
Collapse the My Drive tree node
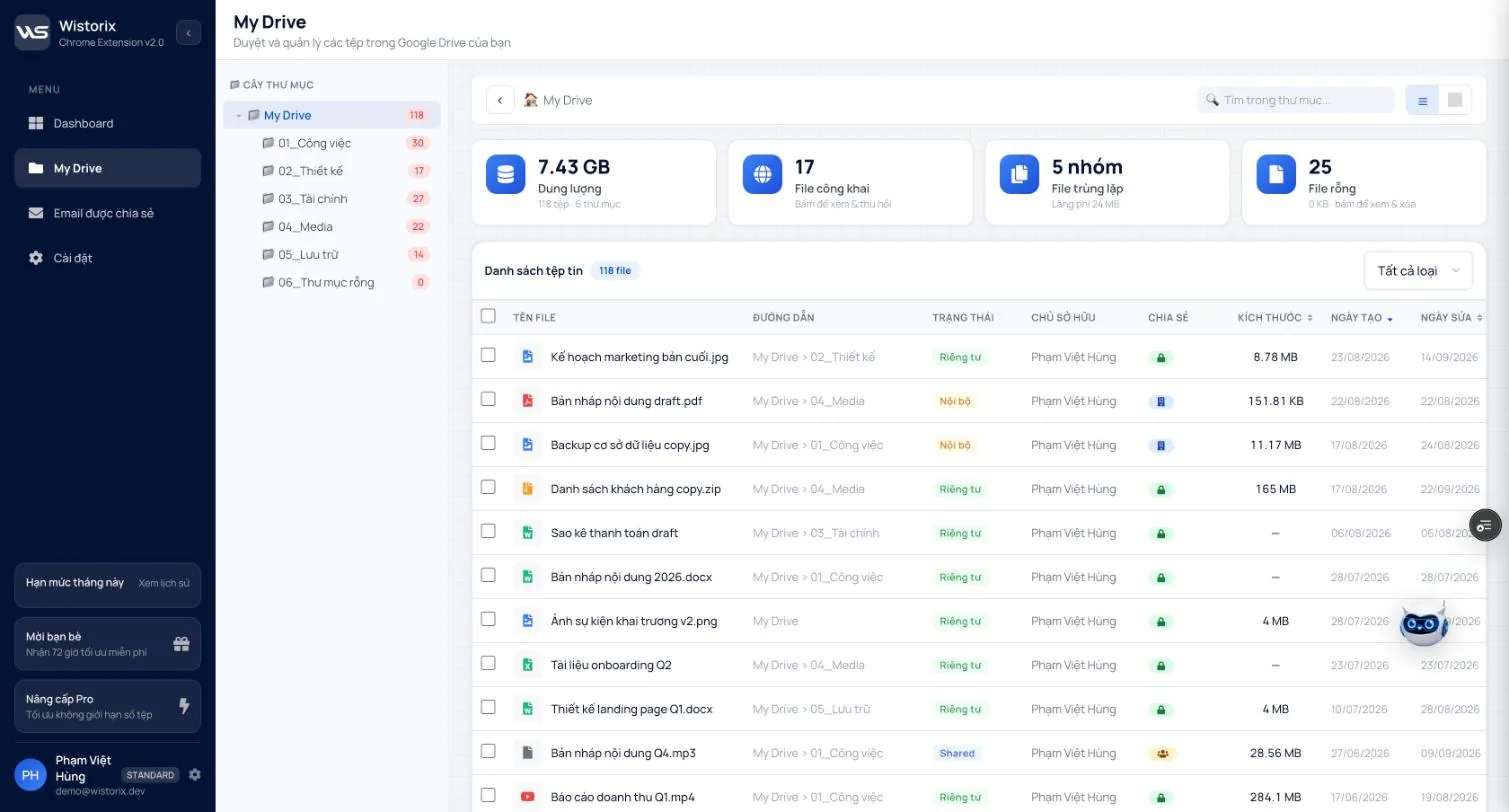pos(239,116)
